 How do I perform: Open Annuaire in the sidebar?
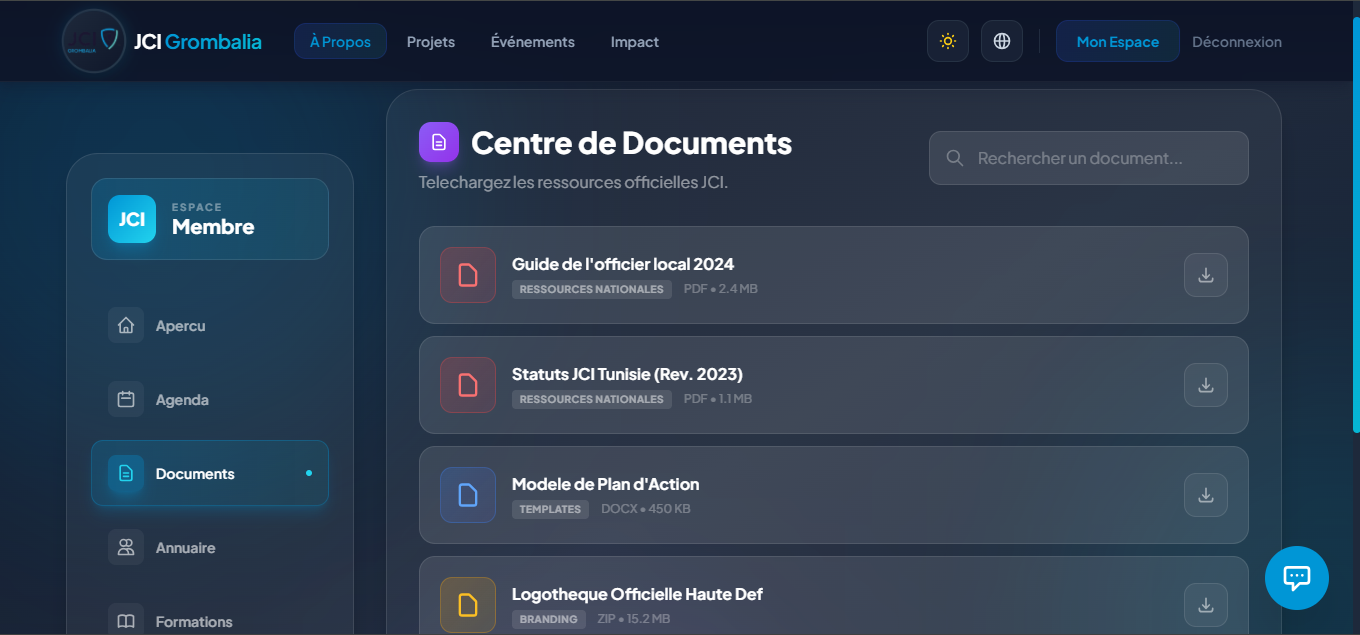click(x=210, y=548)
